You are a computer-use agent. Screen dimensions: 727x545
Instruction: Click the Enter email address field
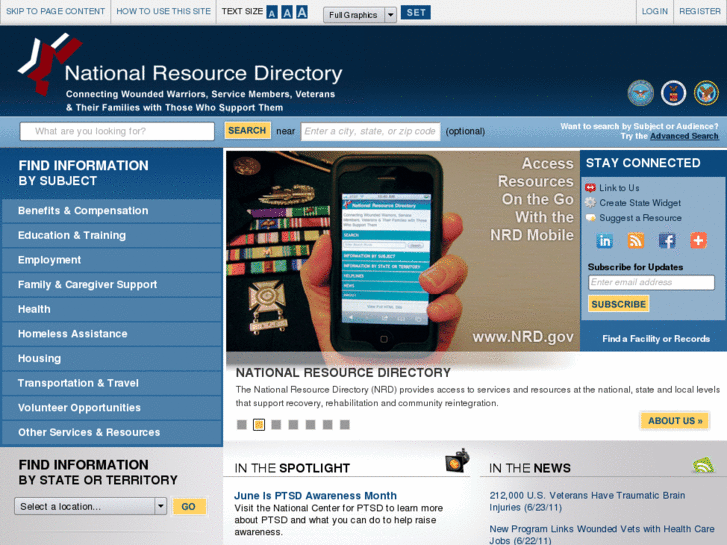(x=651, y=282)
